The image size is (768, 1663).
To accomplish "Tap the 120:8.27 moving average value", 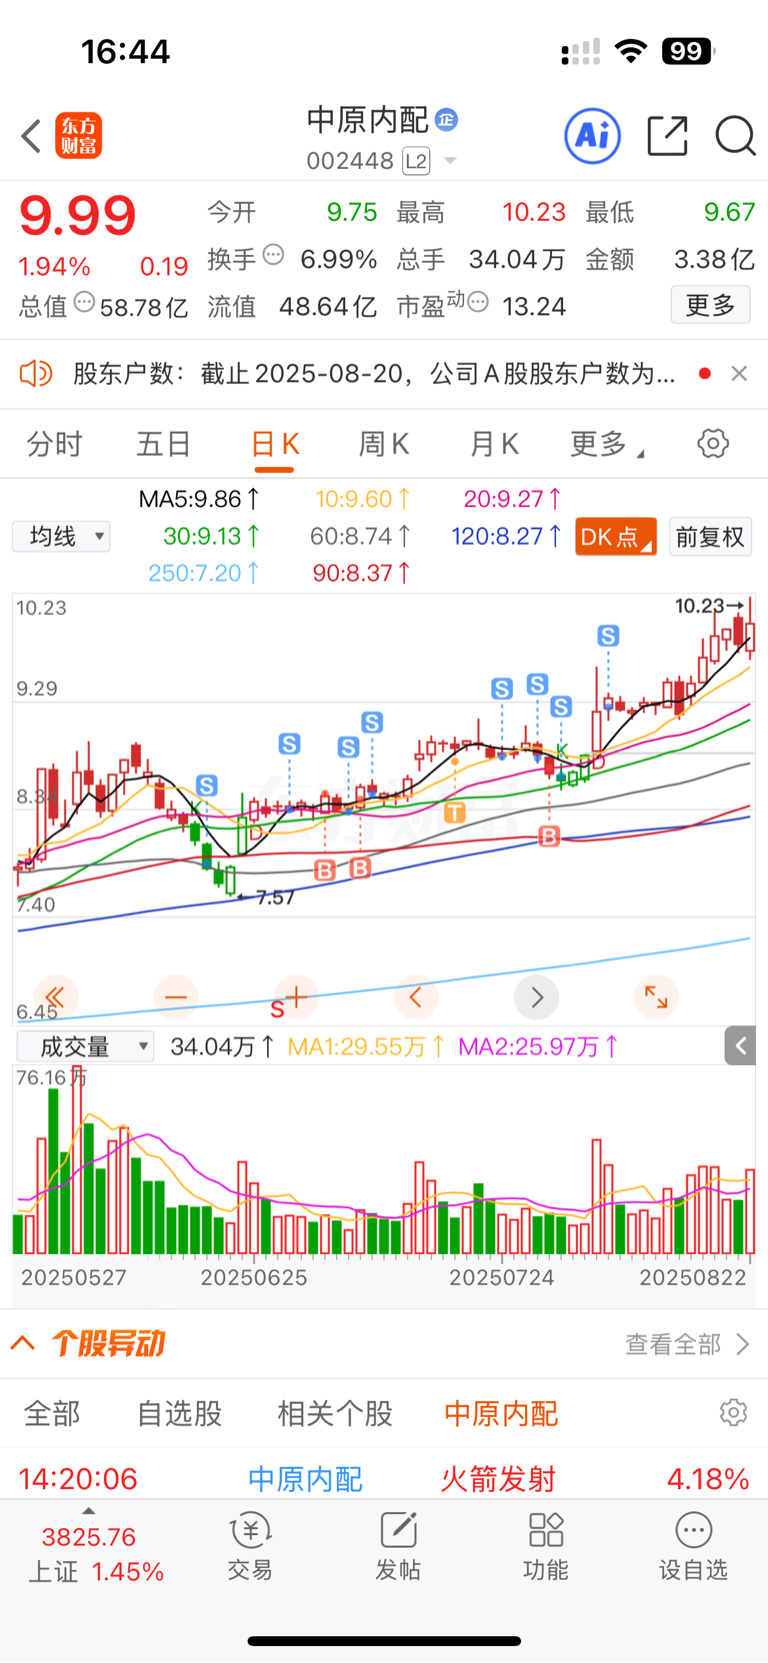I will 506,537.
